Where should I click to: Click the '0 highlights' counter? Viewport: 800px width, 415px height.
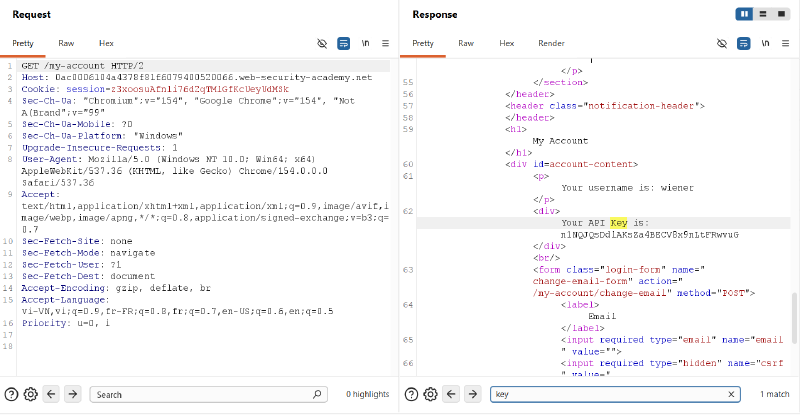pyautogui.click(x=367, y=394)
